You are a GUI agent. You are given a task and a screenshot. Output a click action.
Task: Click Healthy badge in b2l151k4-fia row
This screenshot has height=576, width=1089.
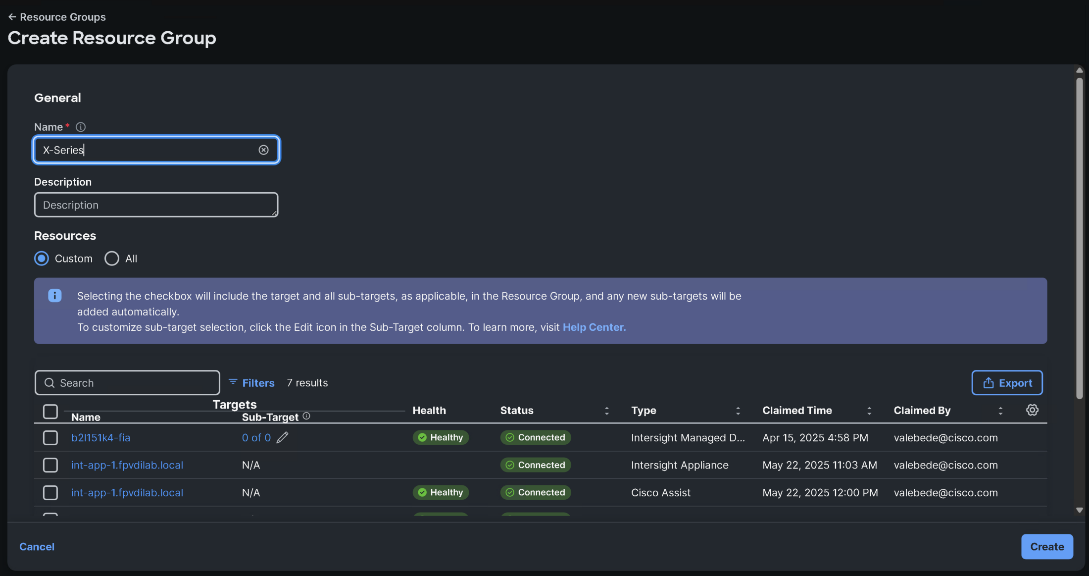click(441, 438)
